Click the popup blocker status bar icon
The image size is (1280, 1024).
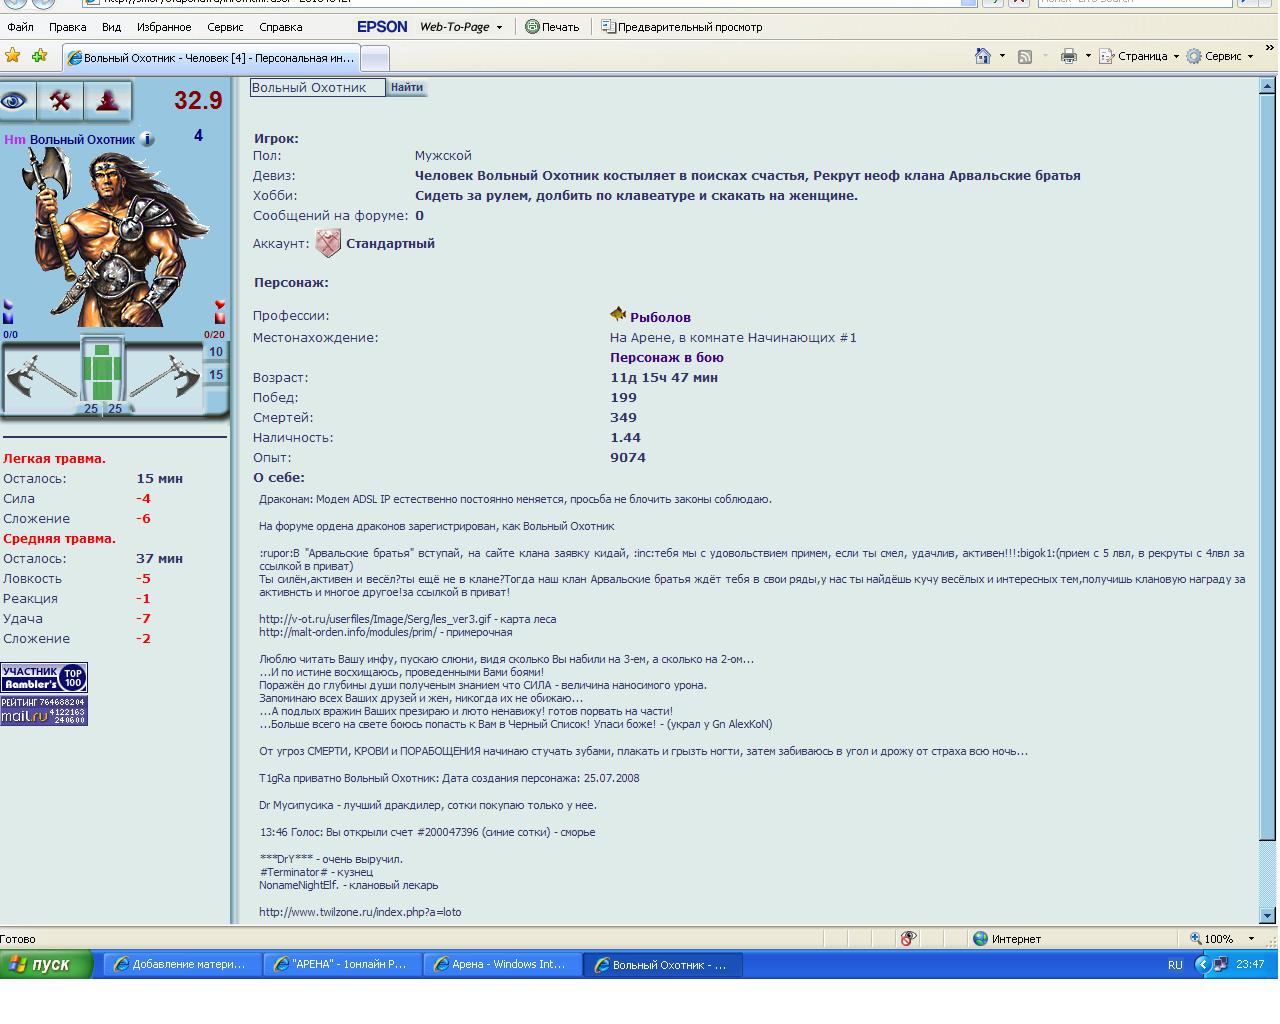(908, 938)
